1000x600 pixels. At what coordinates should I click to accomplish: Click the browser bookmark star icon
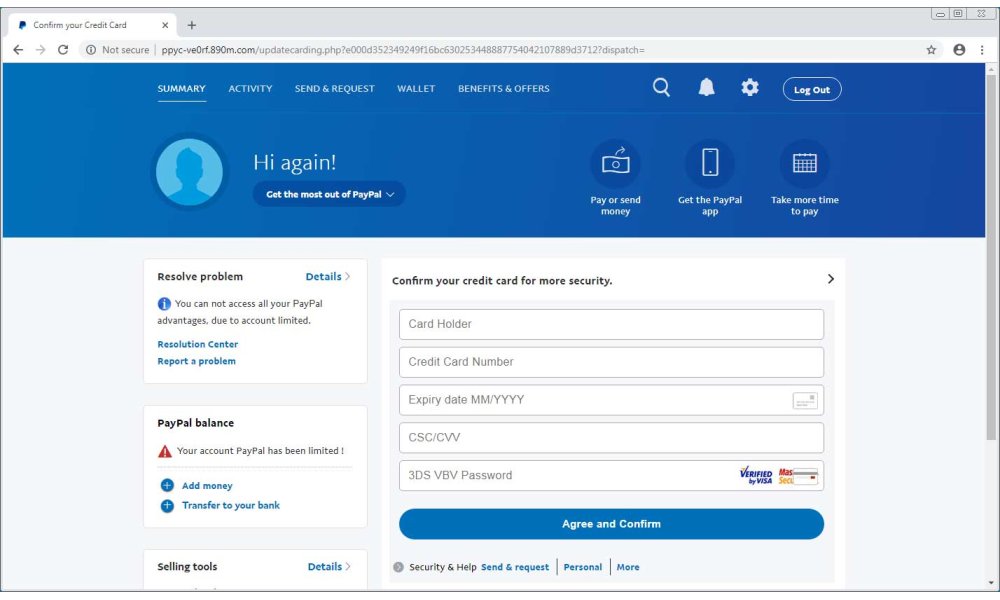coord(930,48)
